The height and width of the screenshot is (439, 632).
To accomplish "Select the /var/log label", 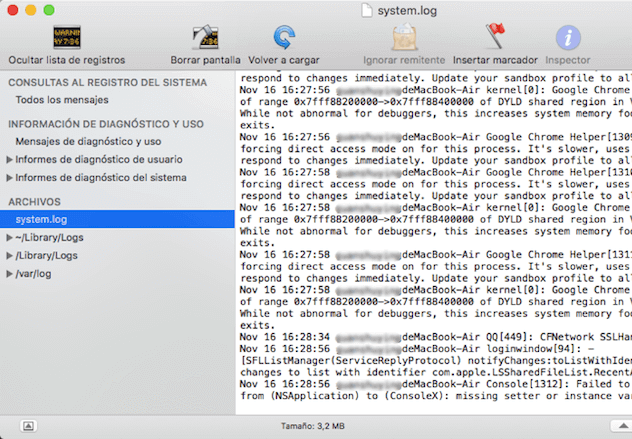I will tap(33, 274).
